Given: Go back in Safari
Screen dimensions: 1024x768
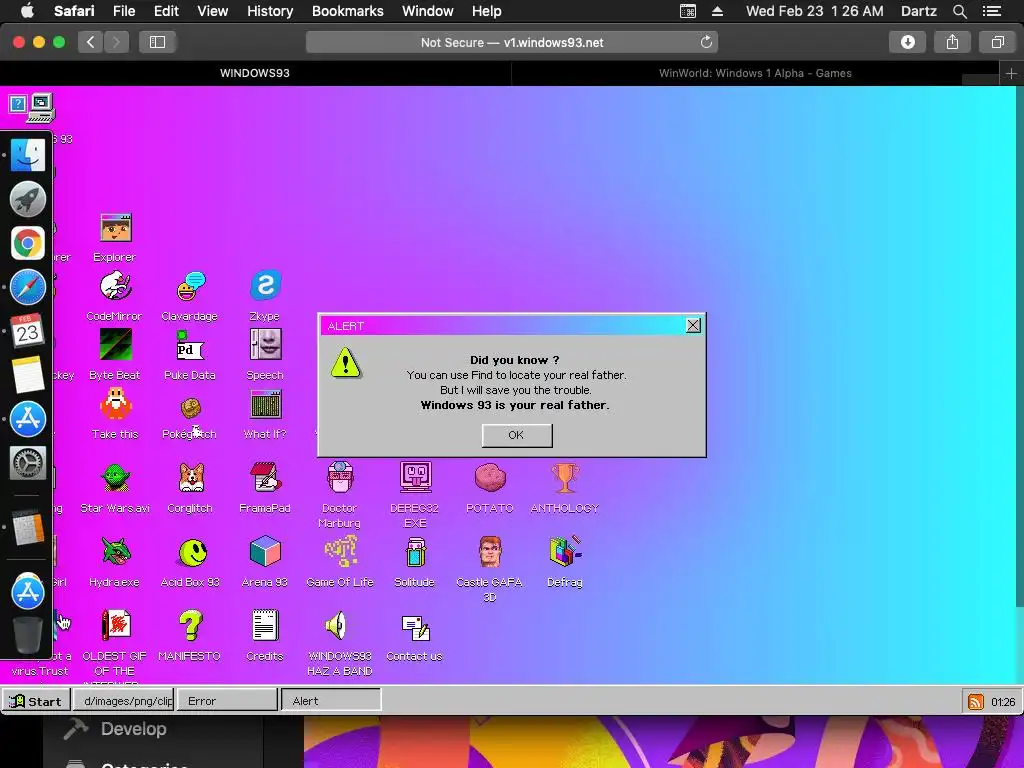Looking at the screenshot, I should pos(91,42).
